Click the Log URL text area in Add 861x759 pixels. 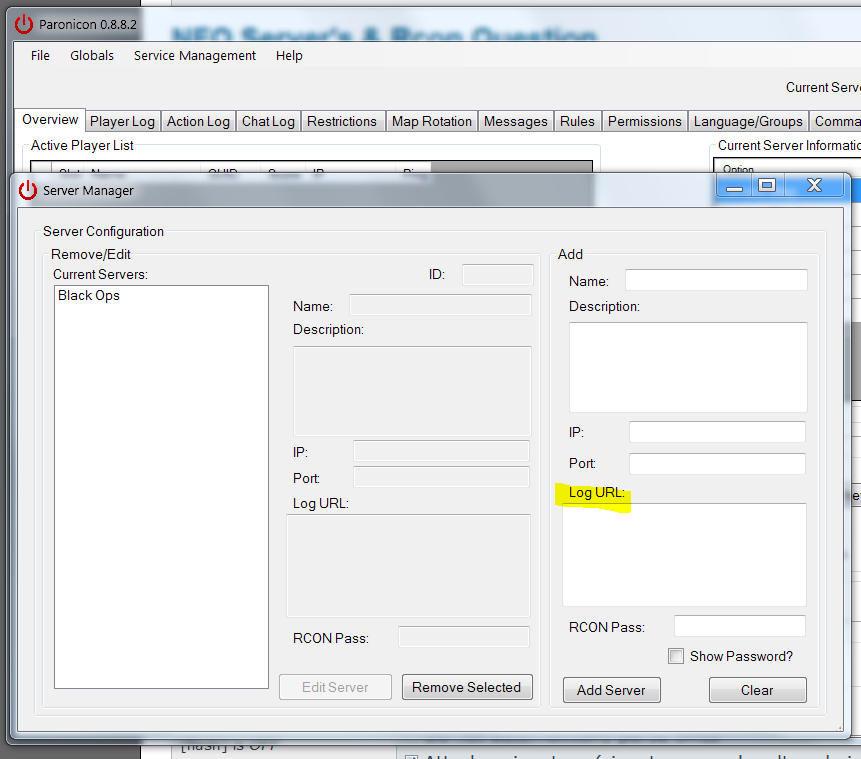click(684, 555)
